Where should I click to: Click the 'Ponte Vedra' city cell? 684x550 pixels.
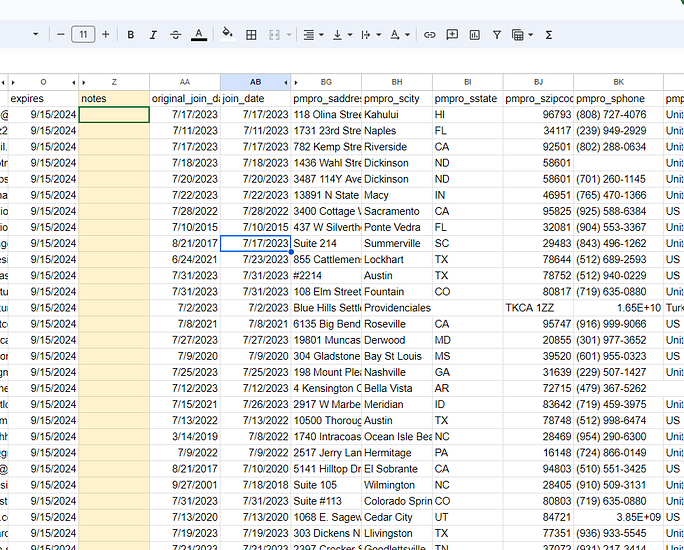[x=397, y=227]
